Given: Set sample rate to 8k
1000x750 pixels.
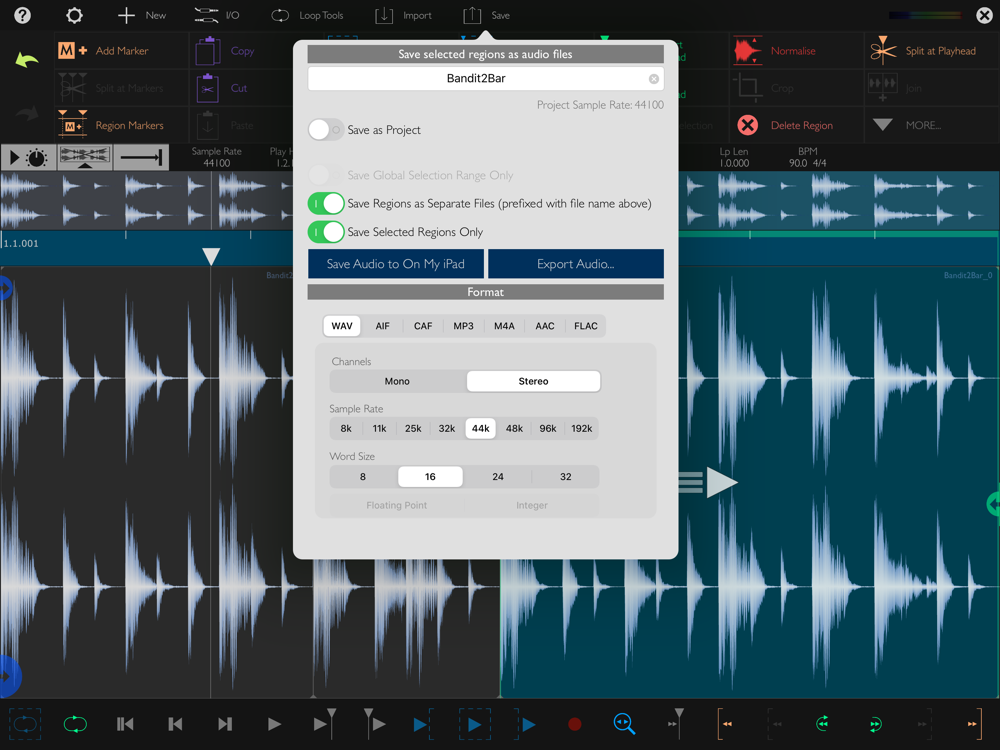Looking at the screenshot, I should point(346,429).
